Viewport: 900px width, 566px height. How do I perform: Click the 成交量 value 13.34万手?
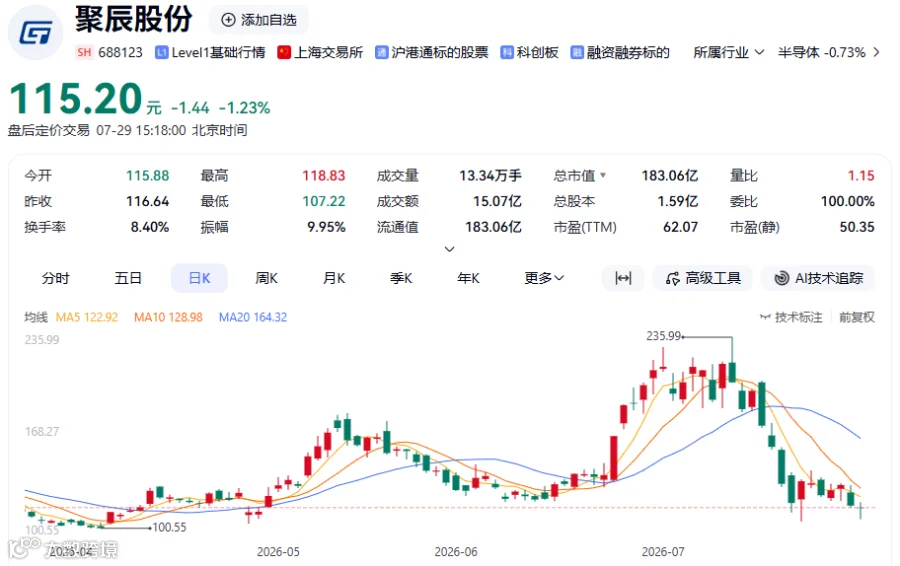pyautogui.click(x=490, y=176)
